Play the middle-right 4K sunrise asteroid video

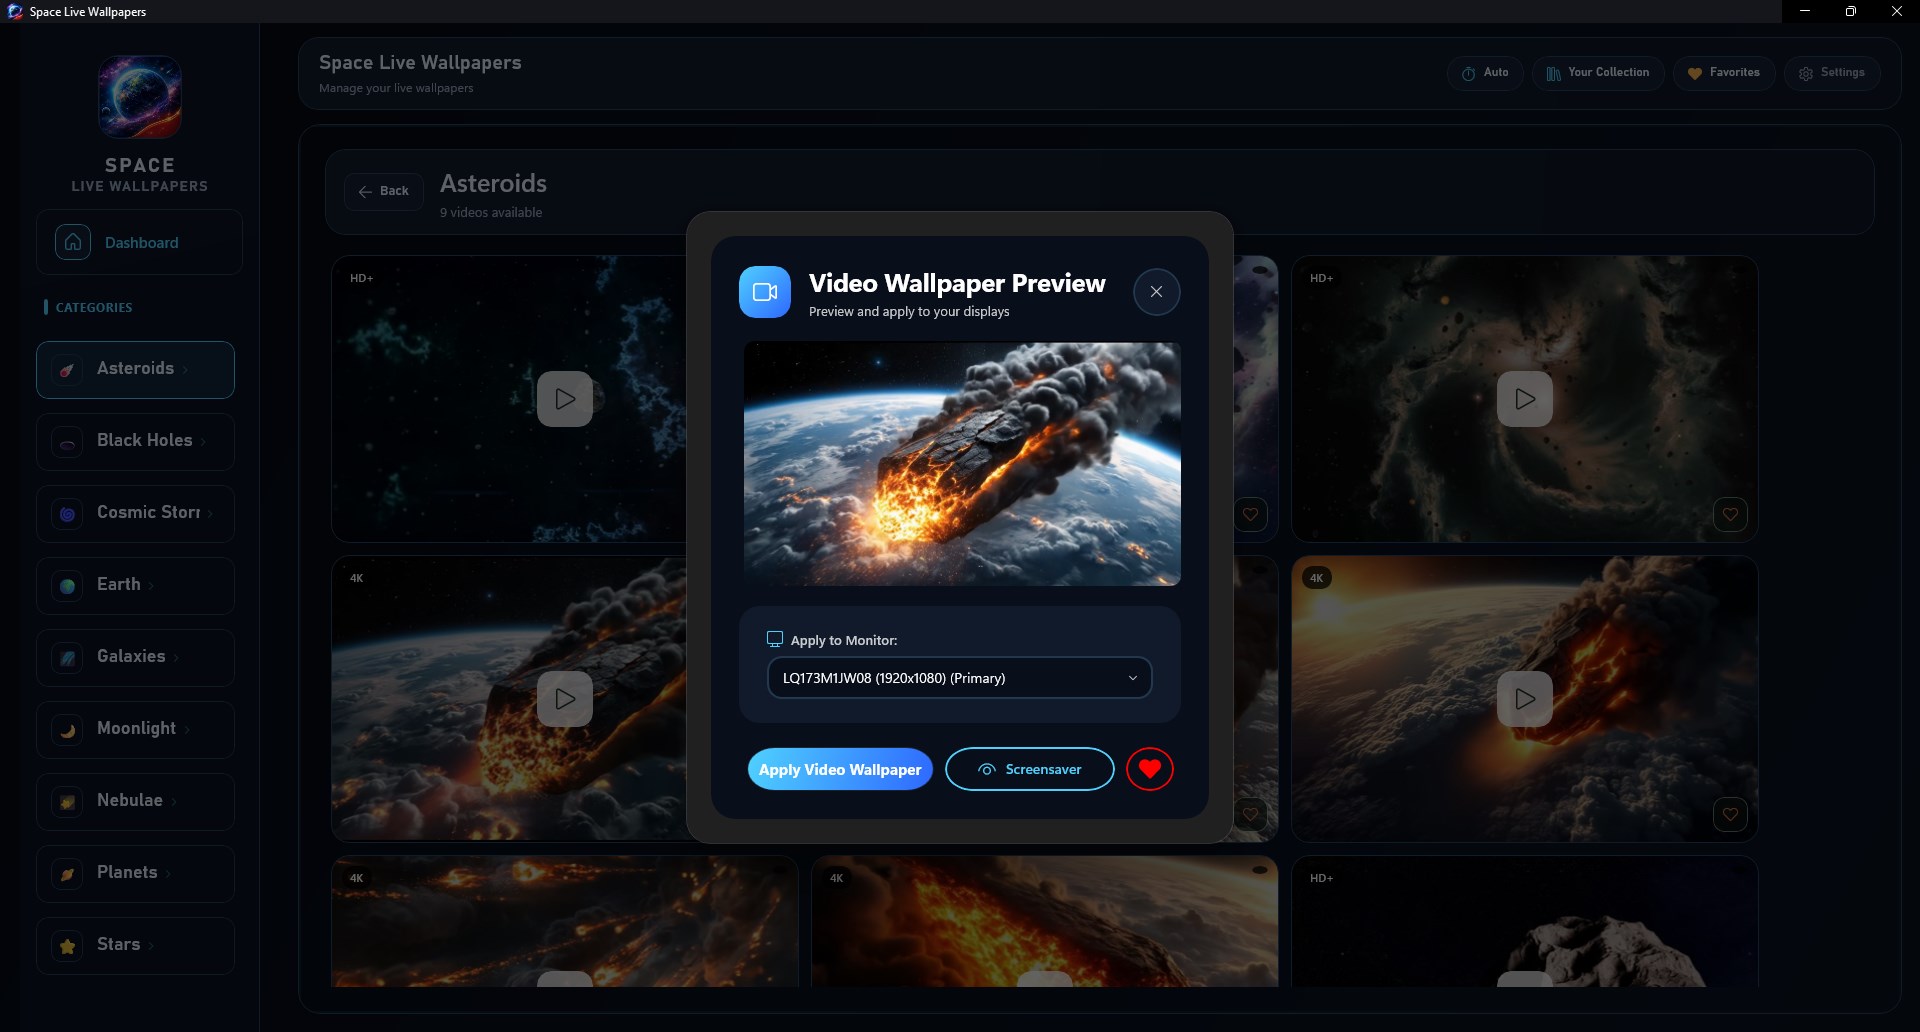(x=1525, y=699)
